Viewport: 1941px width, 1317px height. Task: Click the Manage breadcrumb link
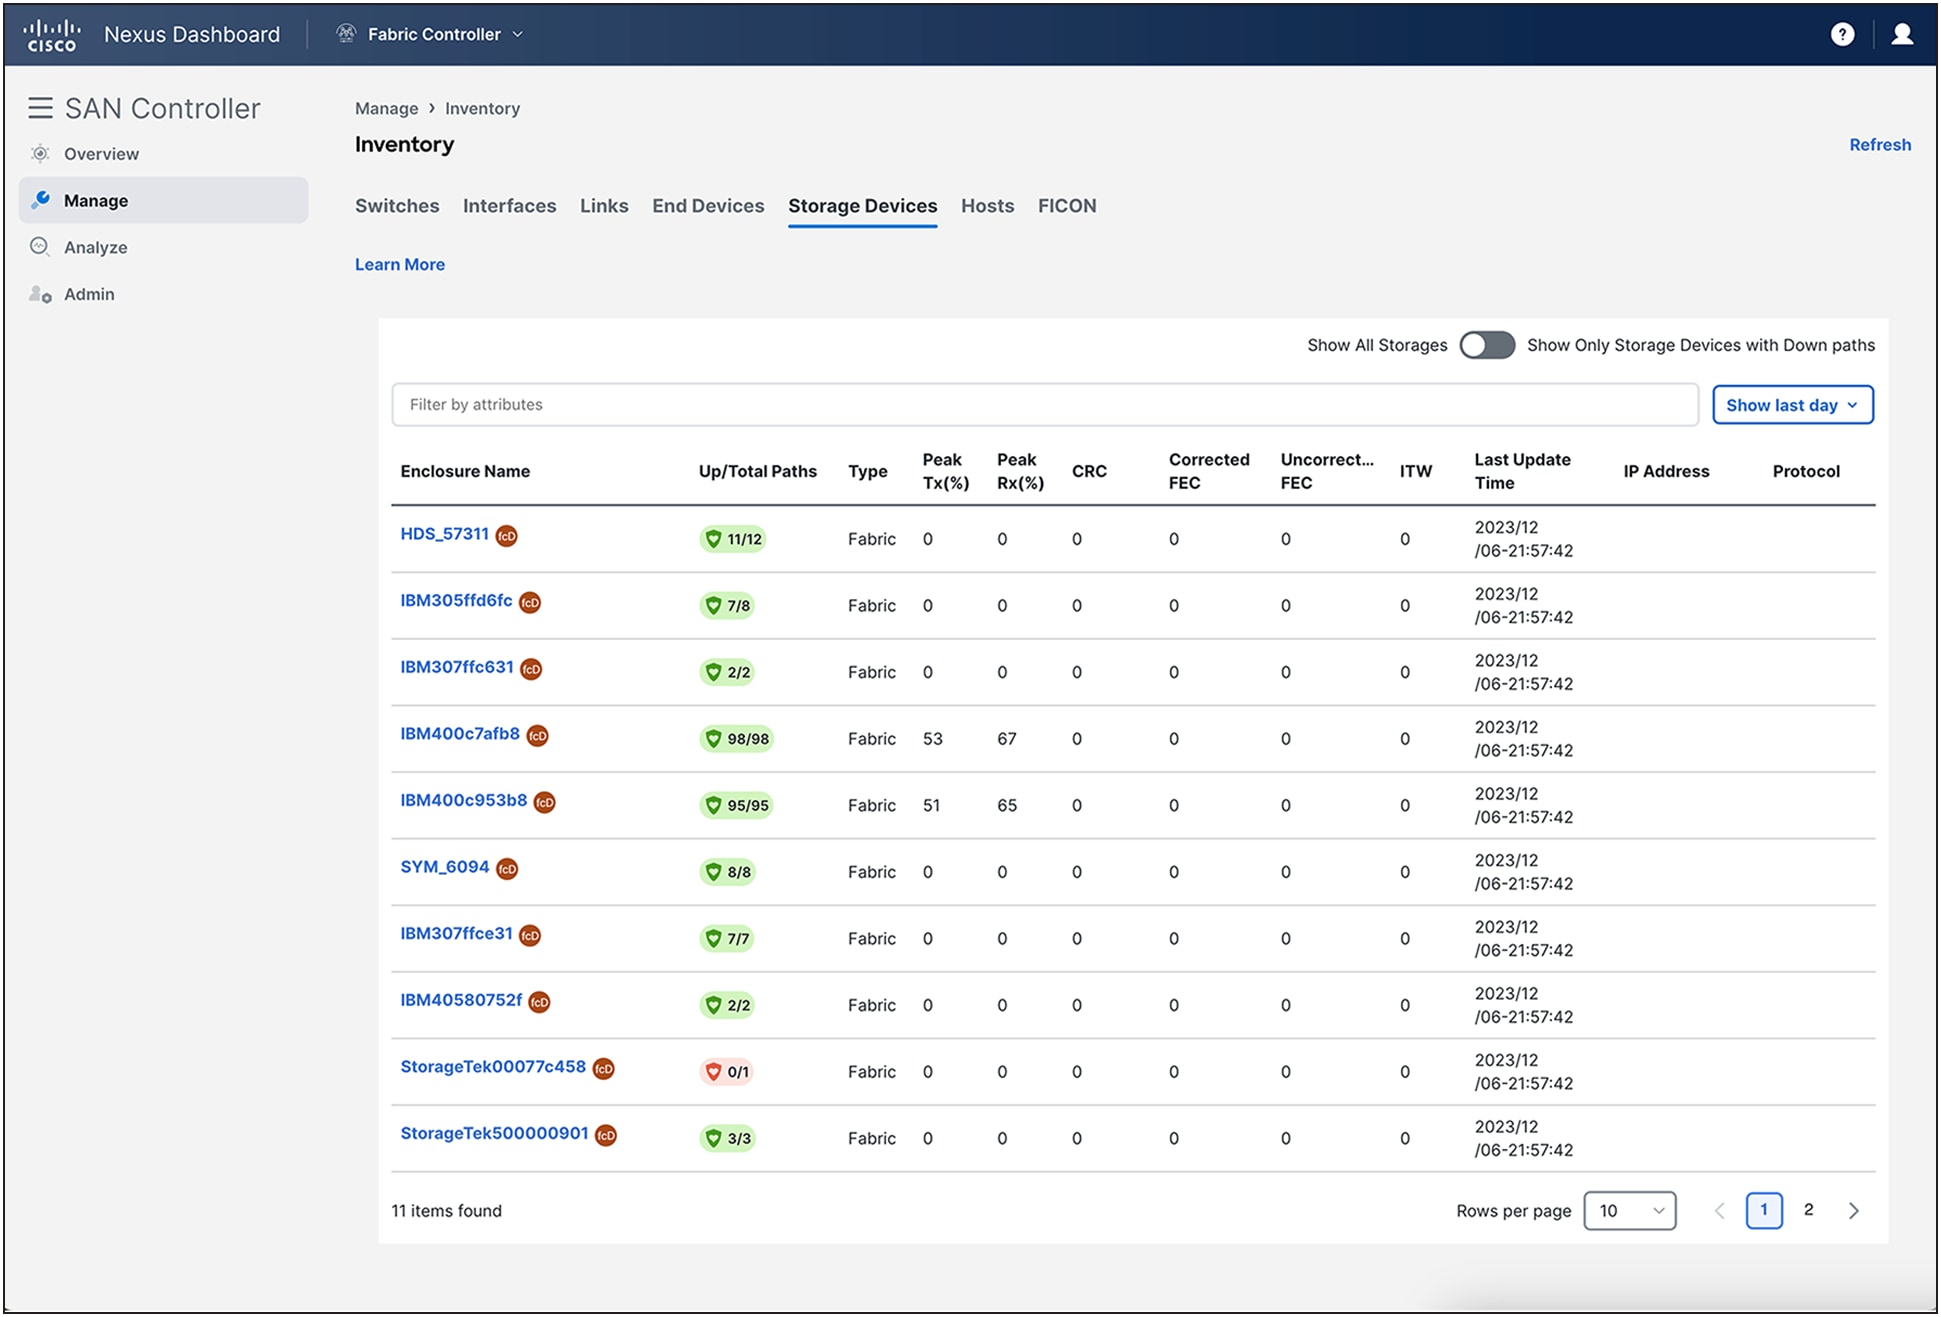point(386,108)
